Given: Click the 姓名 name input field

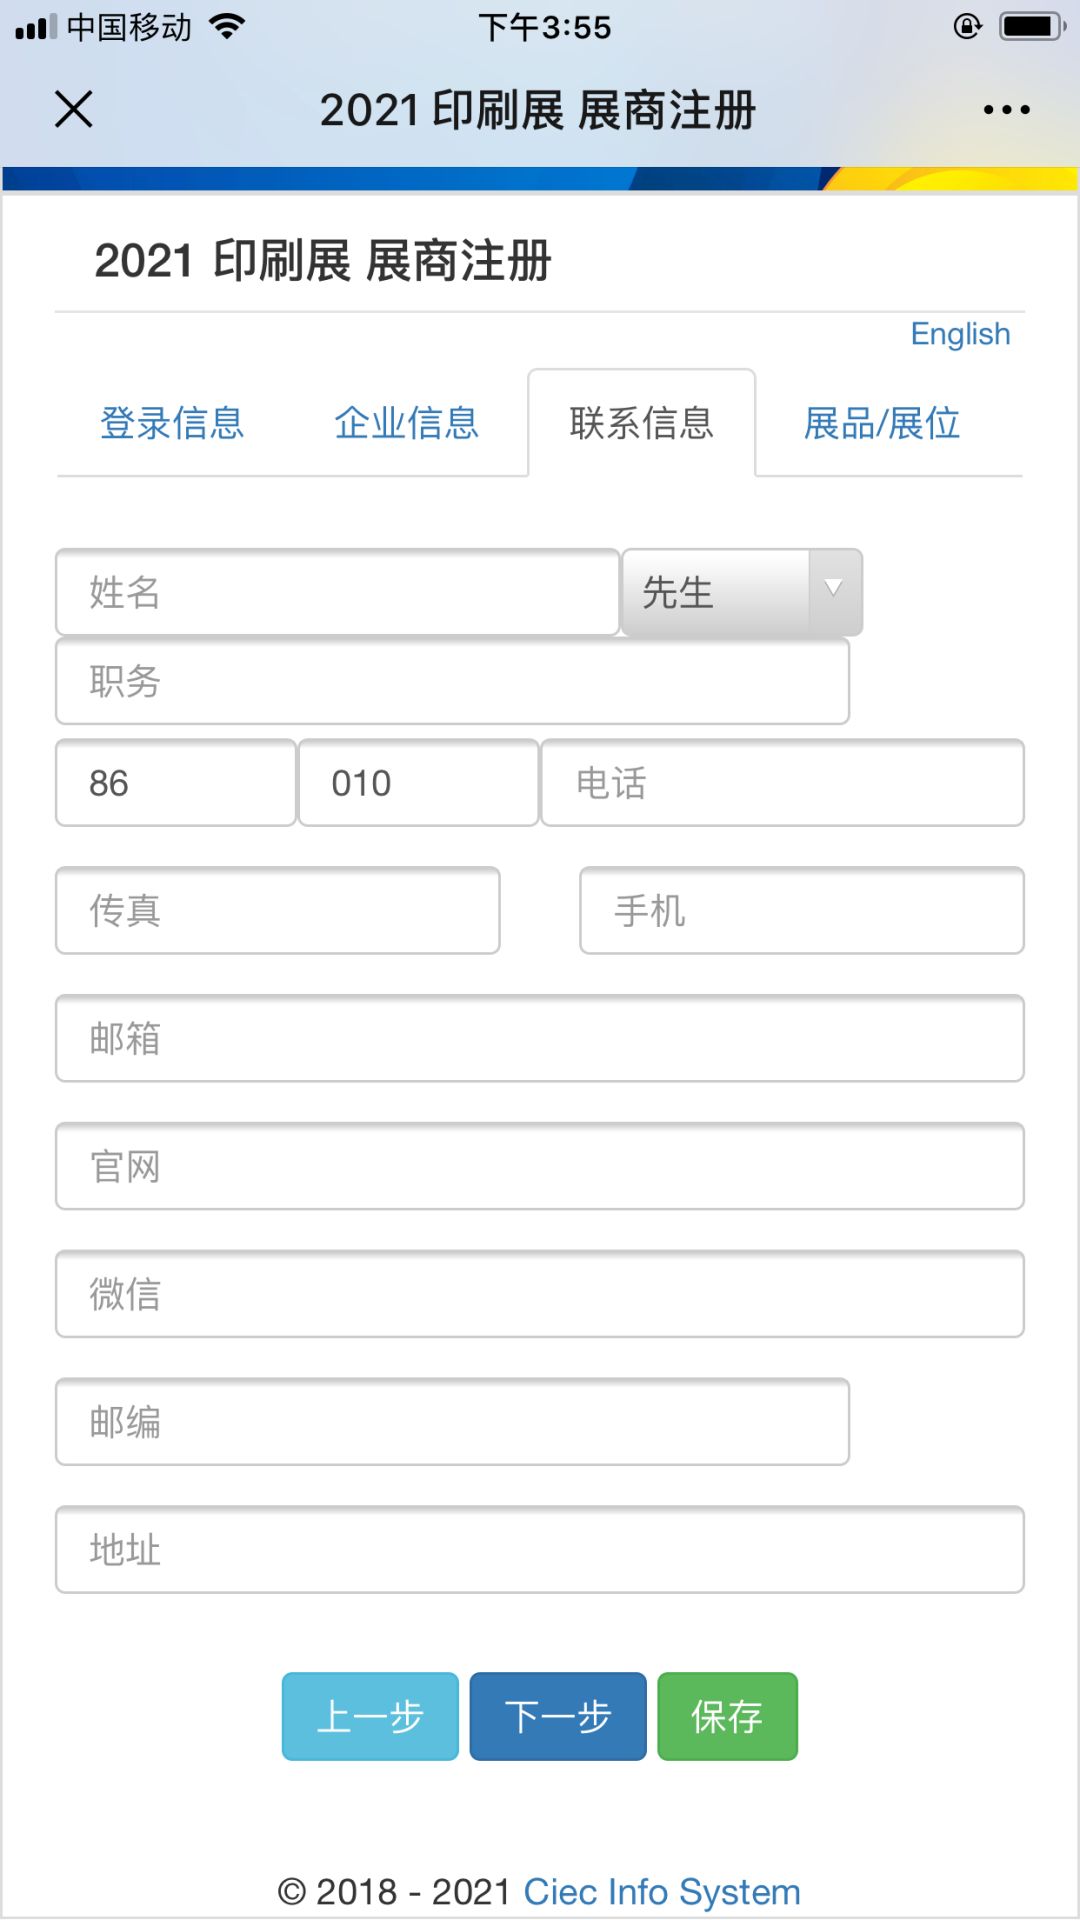Looking at the screenshot, I should (337, 592).
